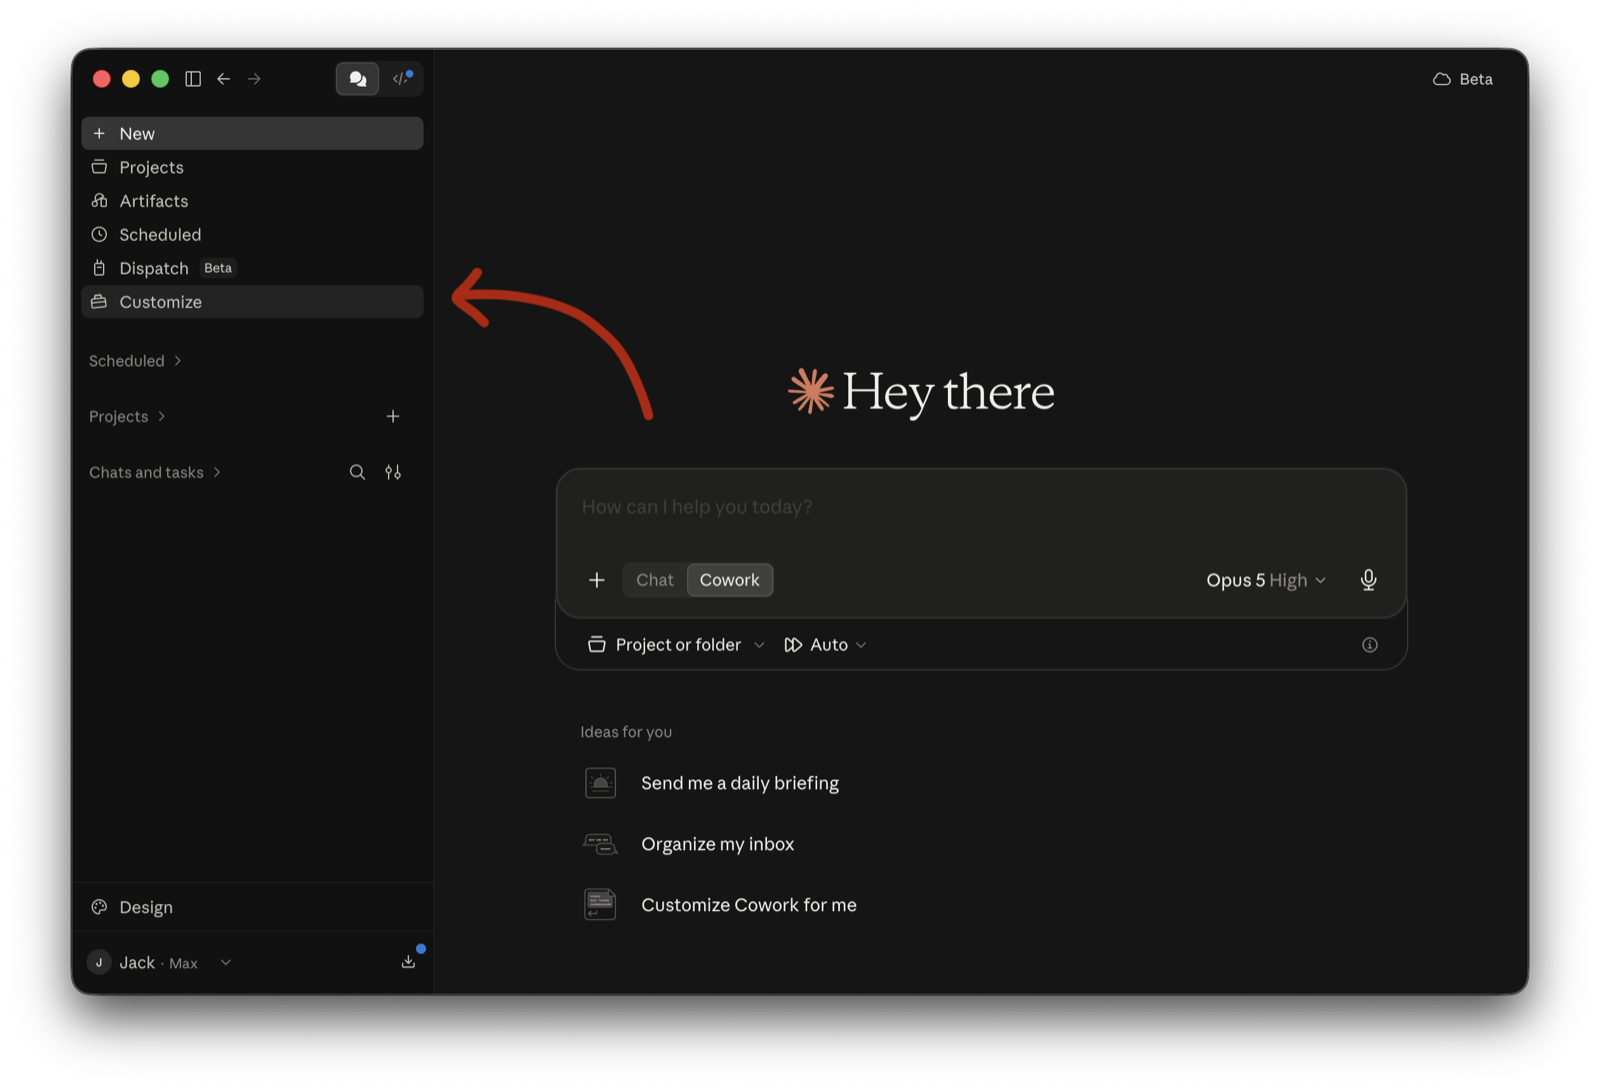The image size is (1600, 1089).
Task: Choose 'Organize my inbox' idea
Action: coord(718,845)
